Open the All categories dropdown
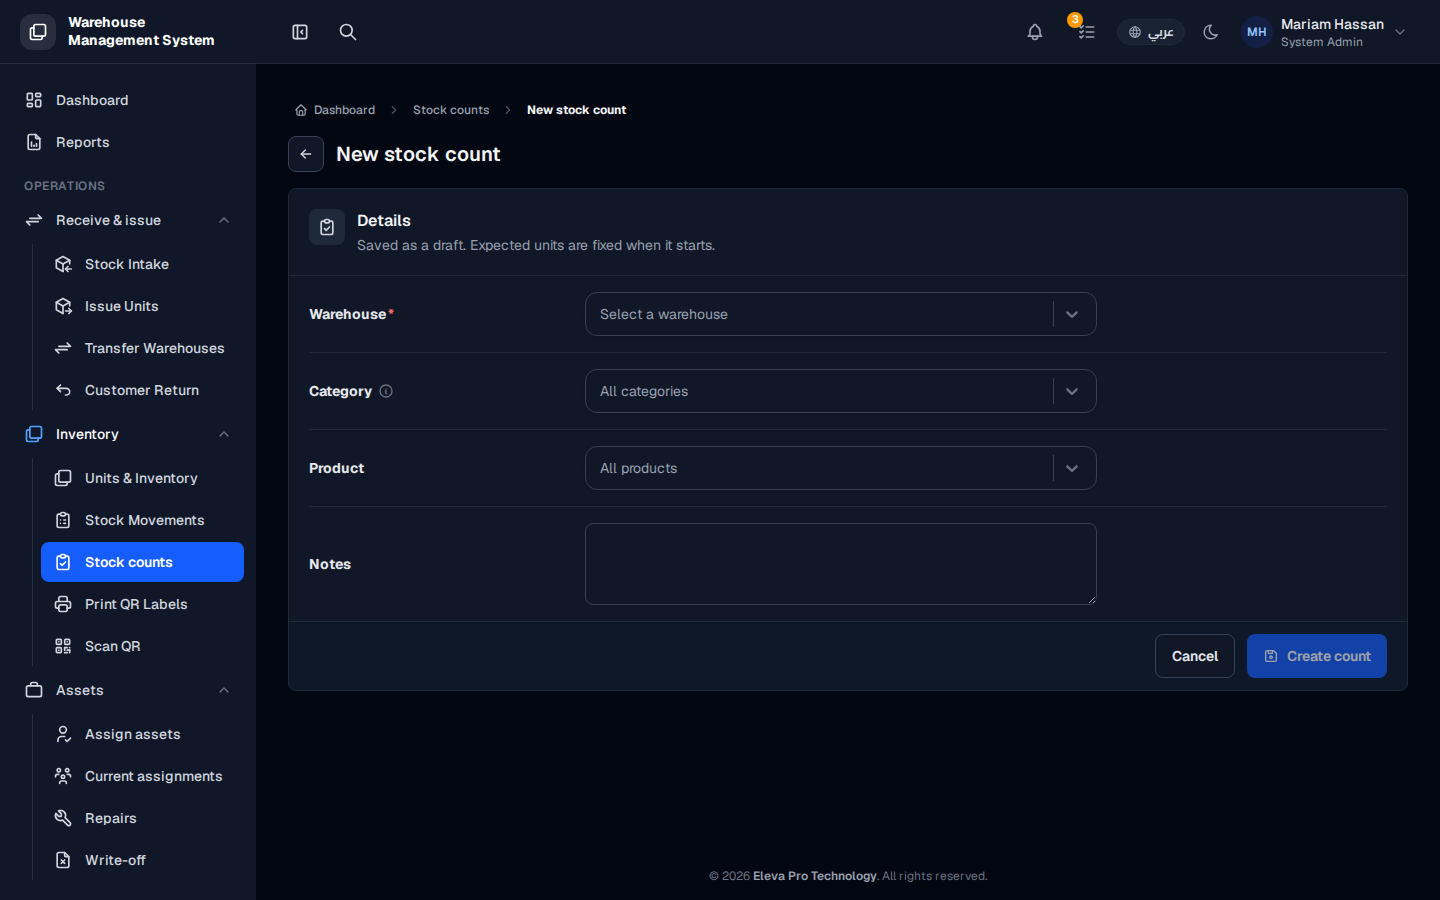 (x=841, y=391)
